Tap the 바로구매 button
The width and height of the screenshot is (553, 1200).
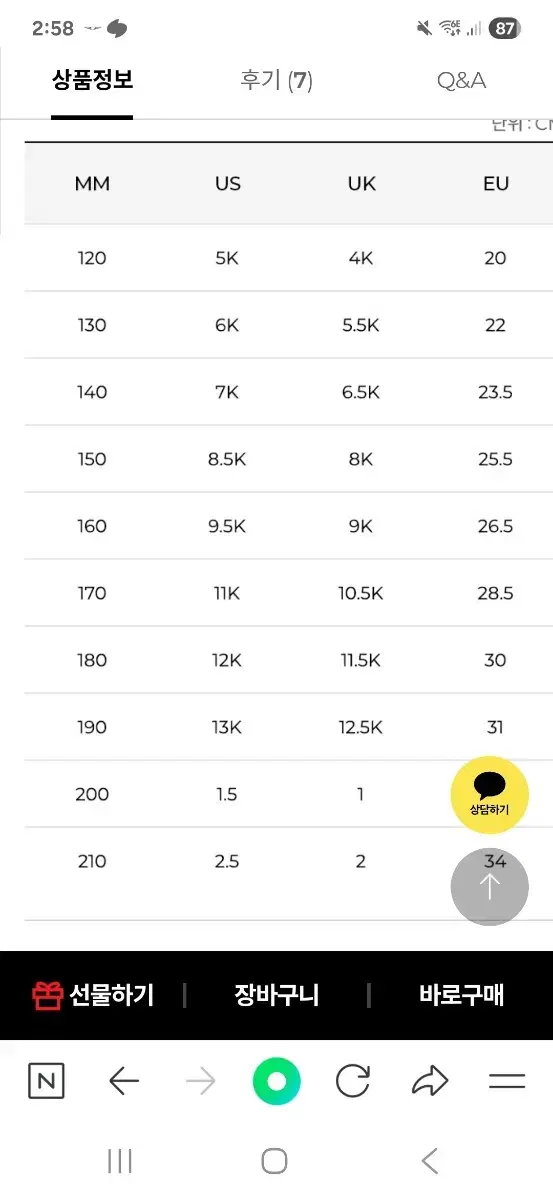(461, 996)
